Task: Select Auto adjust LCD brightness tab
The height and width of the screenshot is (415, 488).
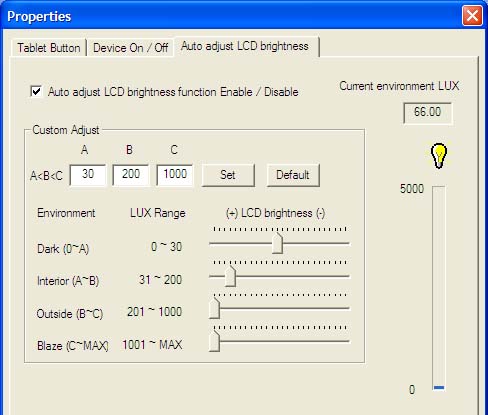Action: coord(245,46)
